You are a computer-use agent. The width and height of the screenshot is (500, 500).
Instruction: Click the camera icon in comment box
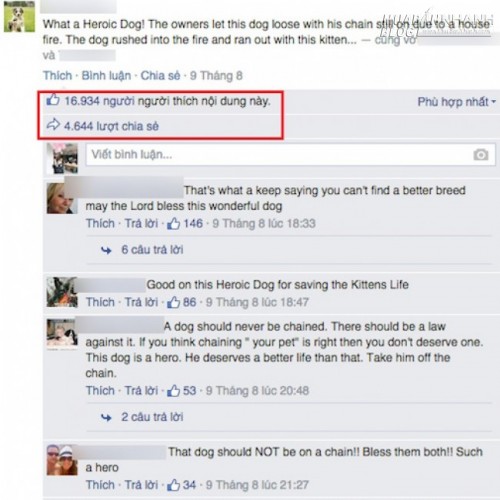point(480,155)
